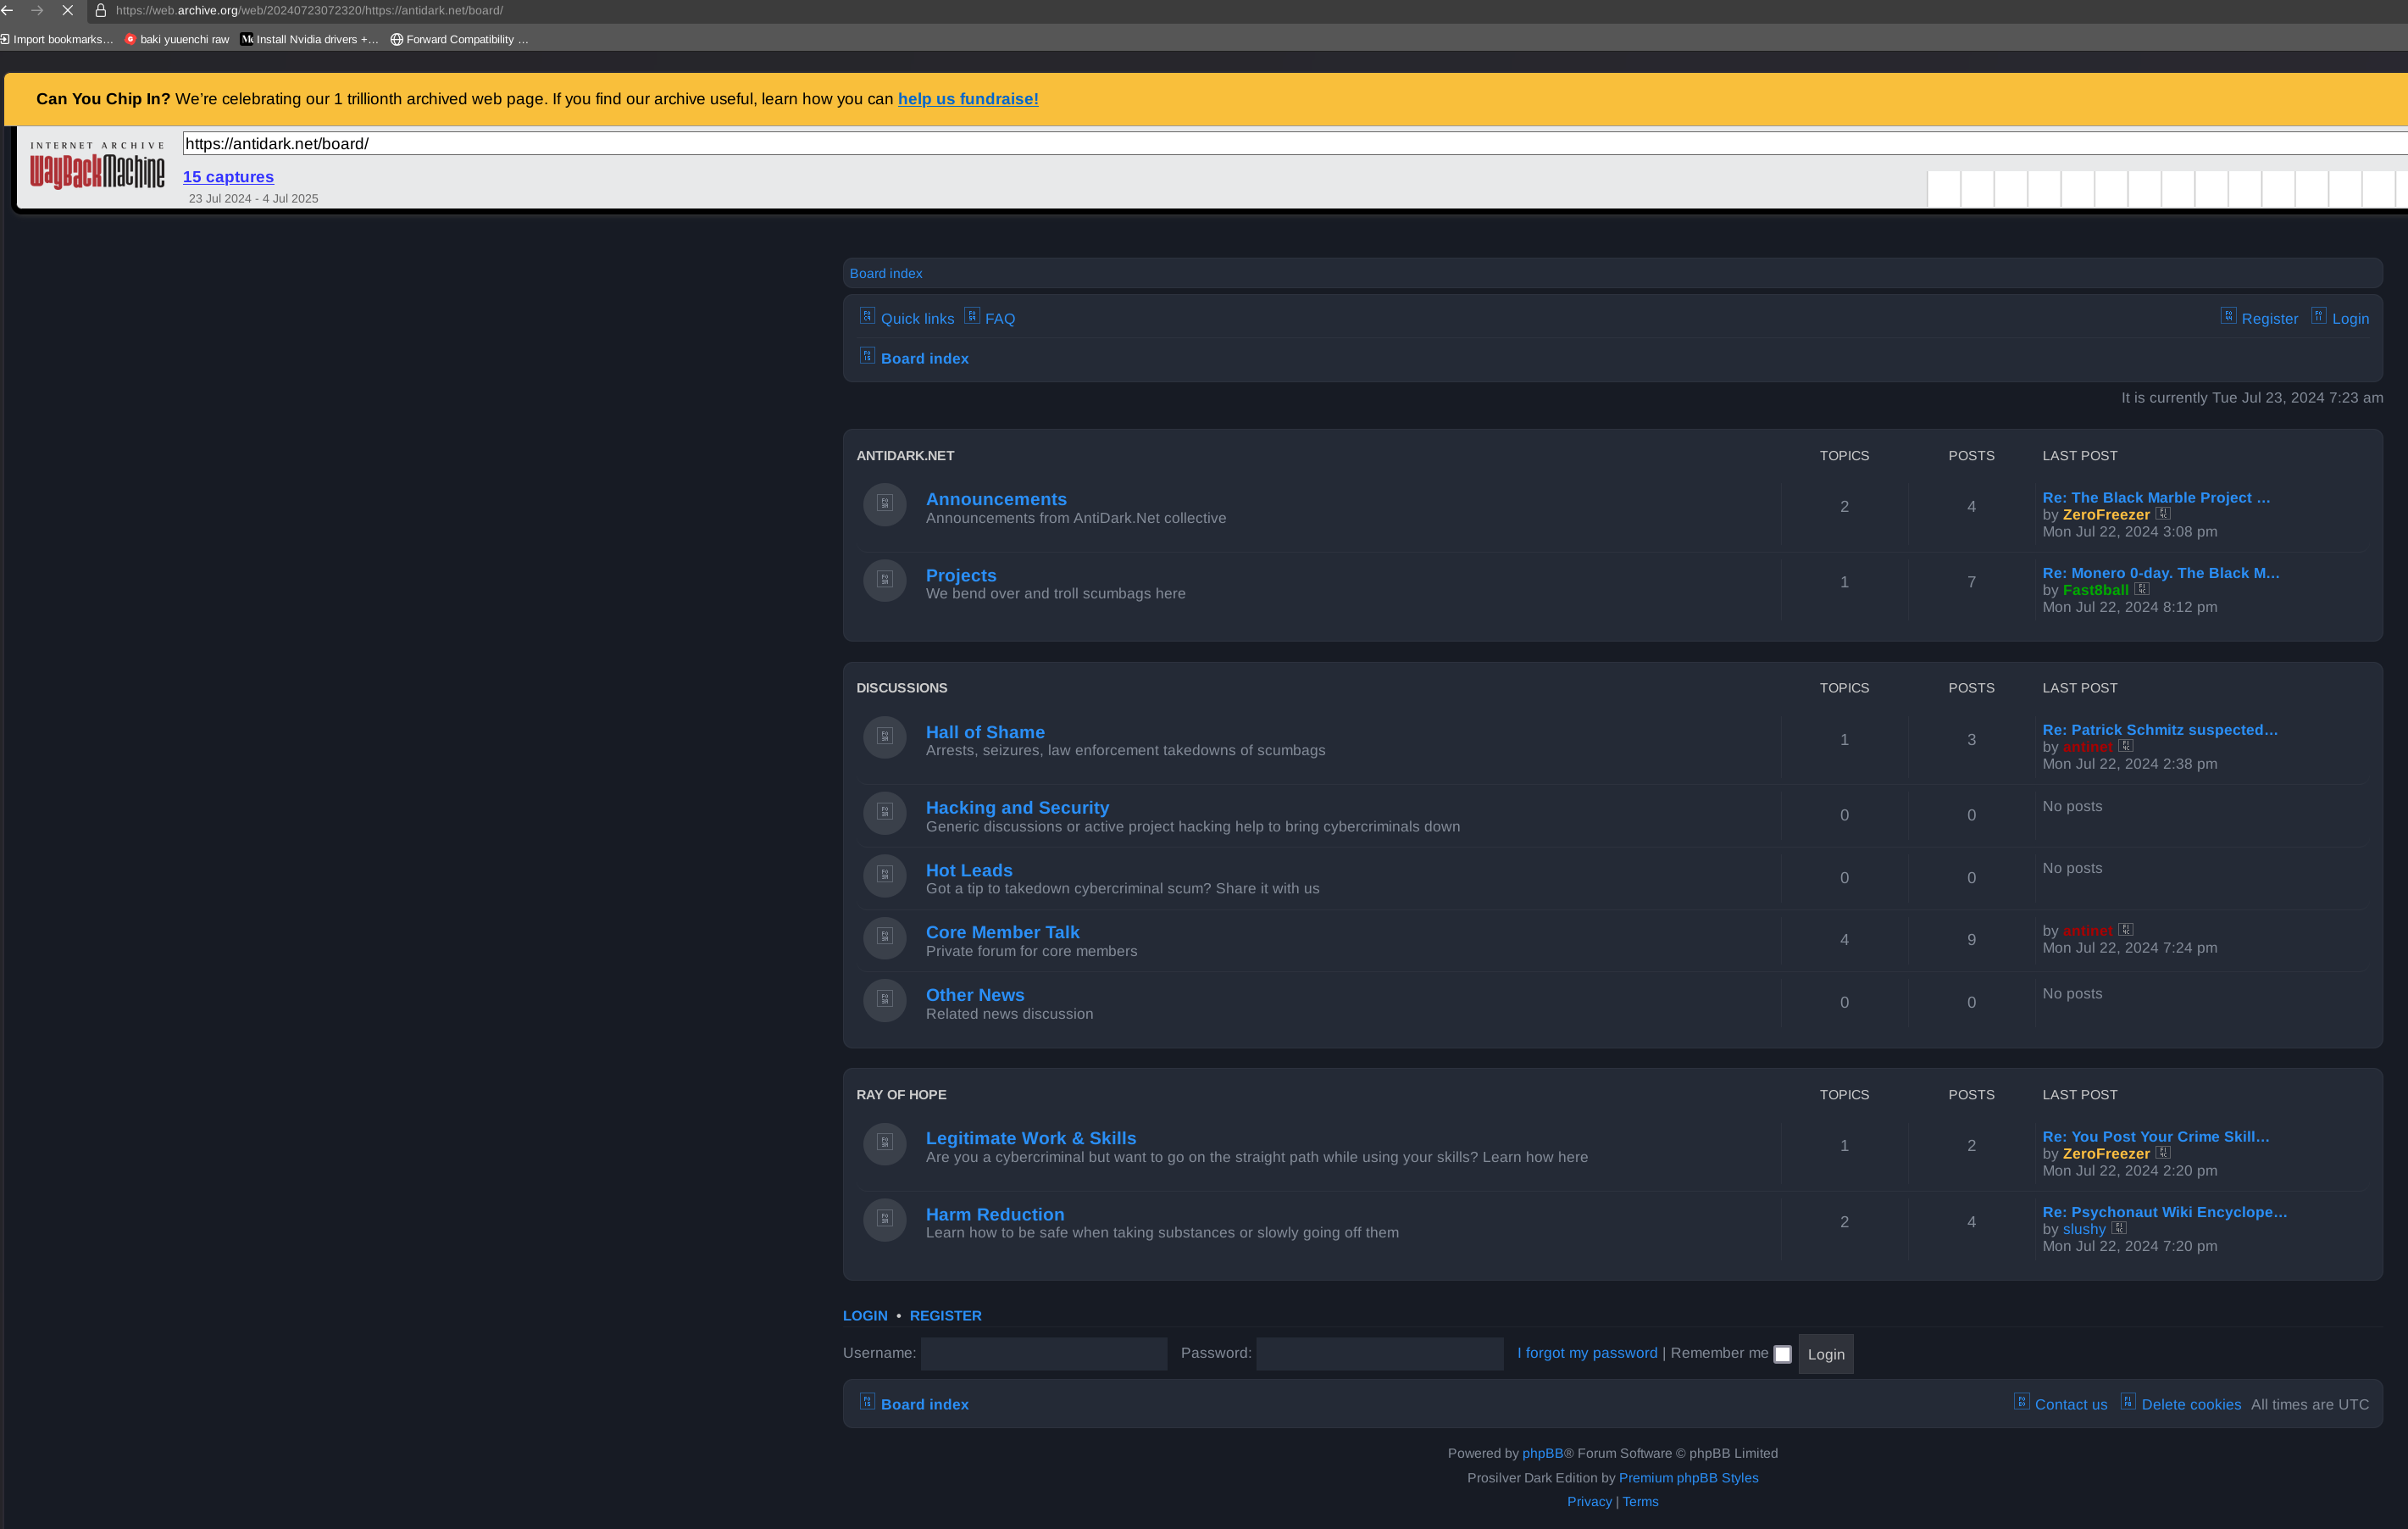Open the FAQ menu item
The image size is (2408, 1529).
click(999, 318)
